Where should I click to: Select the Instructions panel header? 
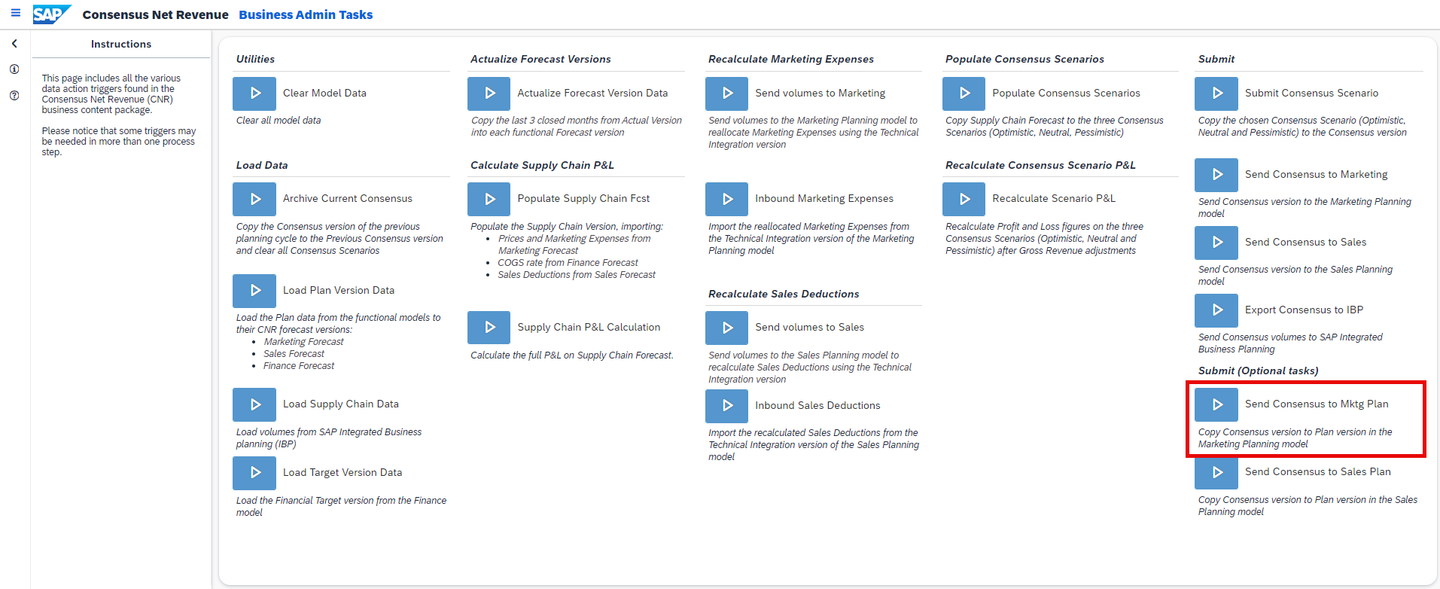pyautogui.click(x=121, y=44)
